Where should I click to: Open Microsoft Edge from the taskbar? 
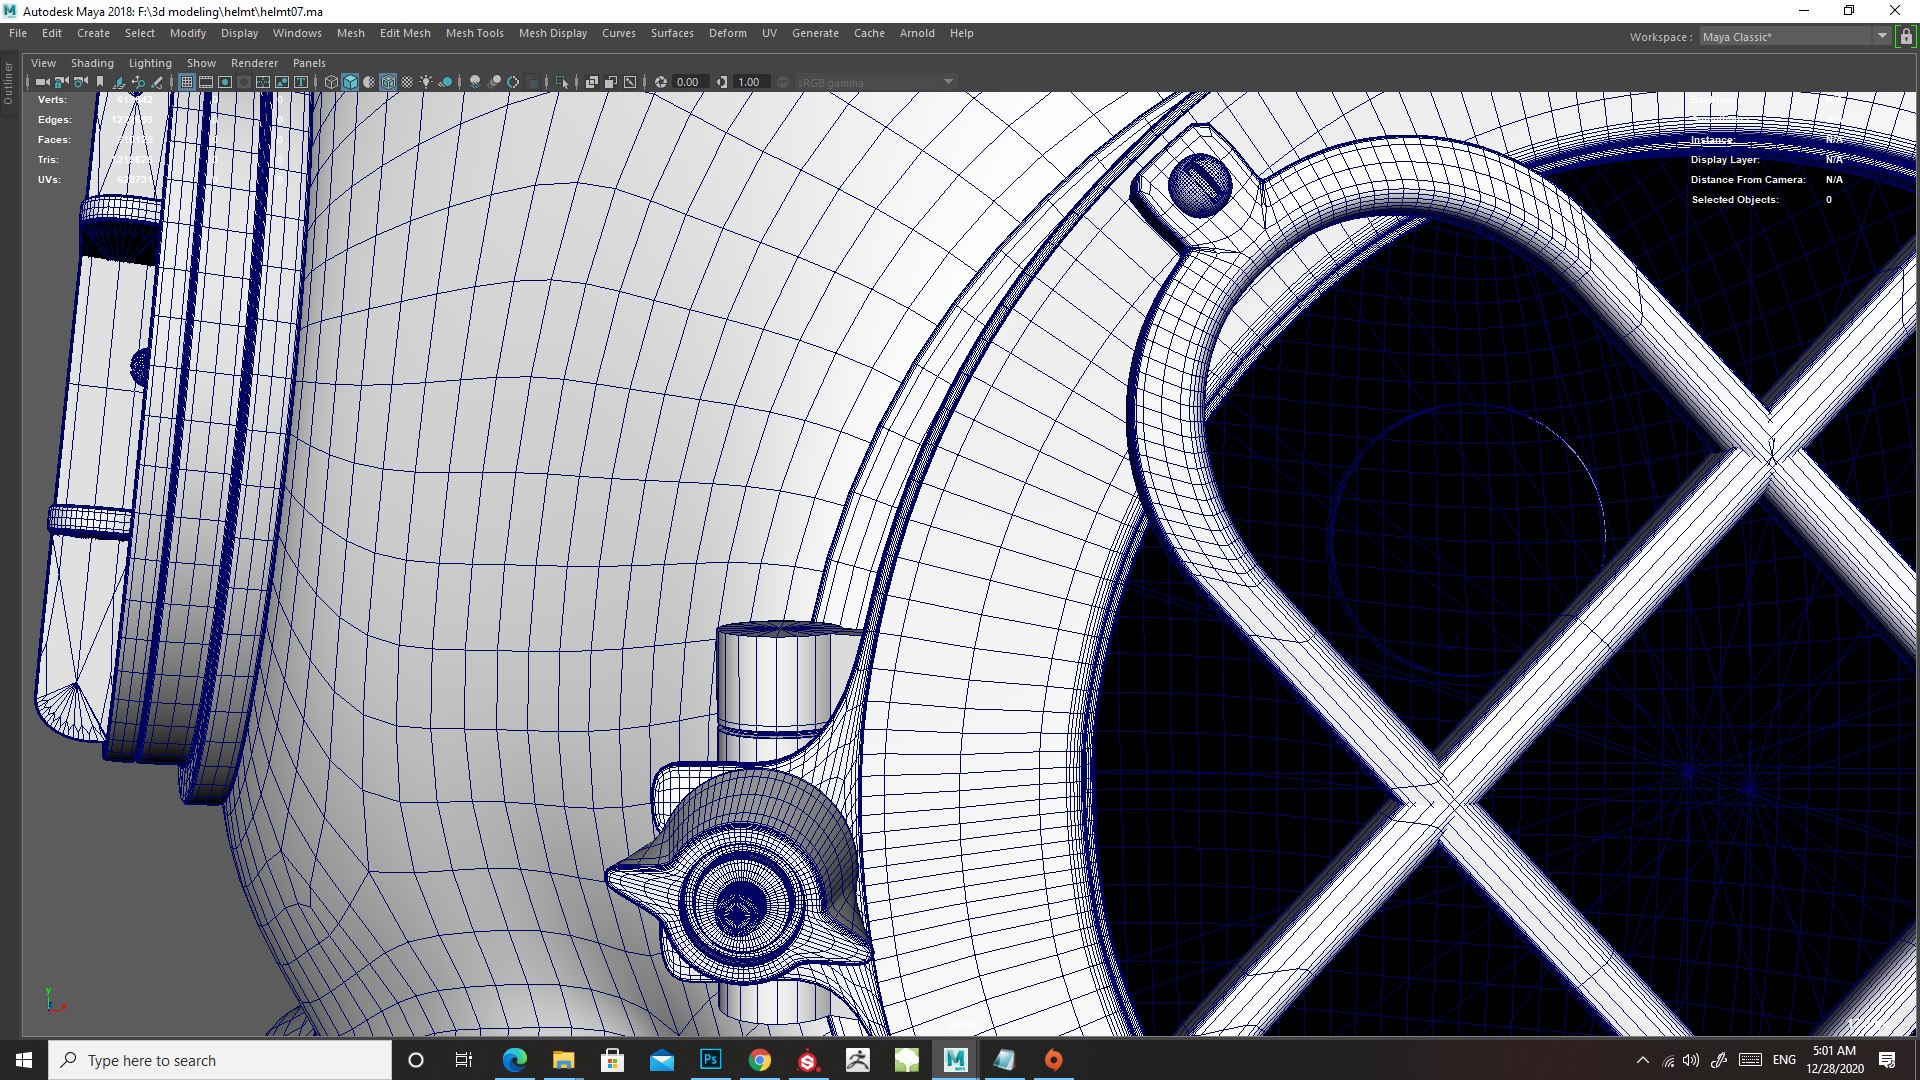(x=514, y=1060)
